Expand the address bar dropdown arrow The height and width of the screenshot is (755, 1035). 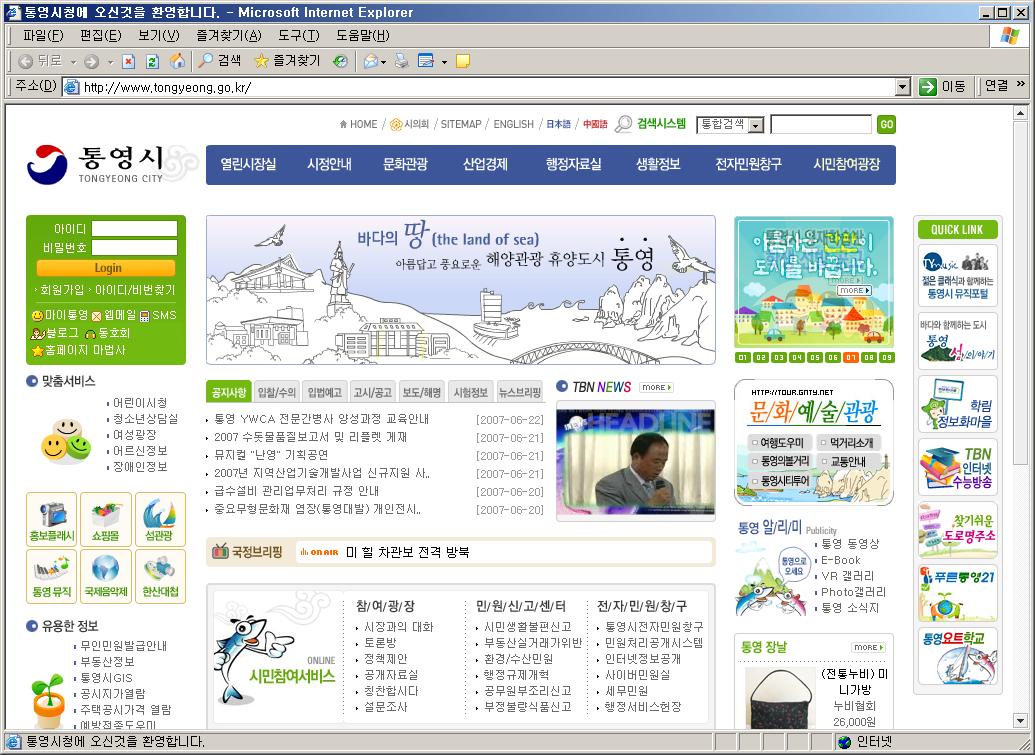pos(902,87)
